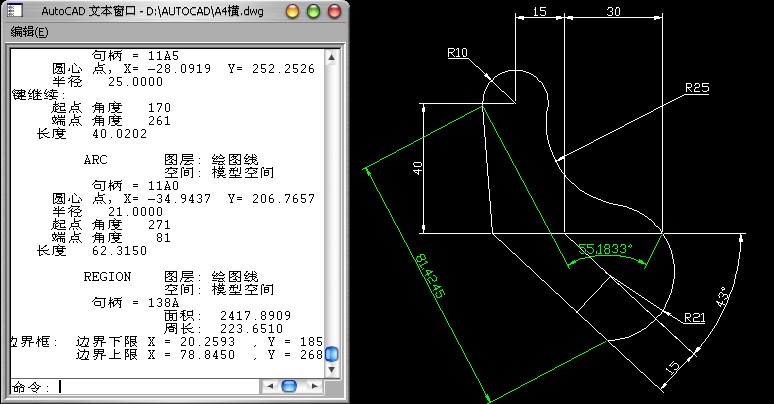Select the 周长: 223.6510 line
774x404 pixels.
click(x=224, y=328)
